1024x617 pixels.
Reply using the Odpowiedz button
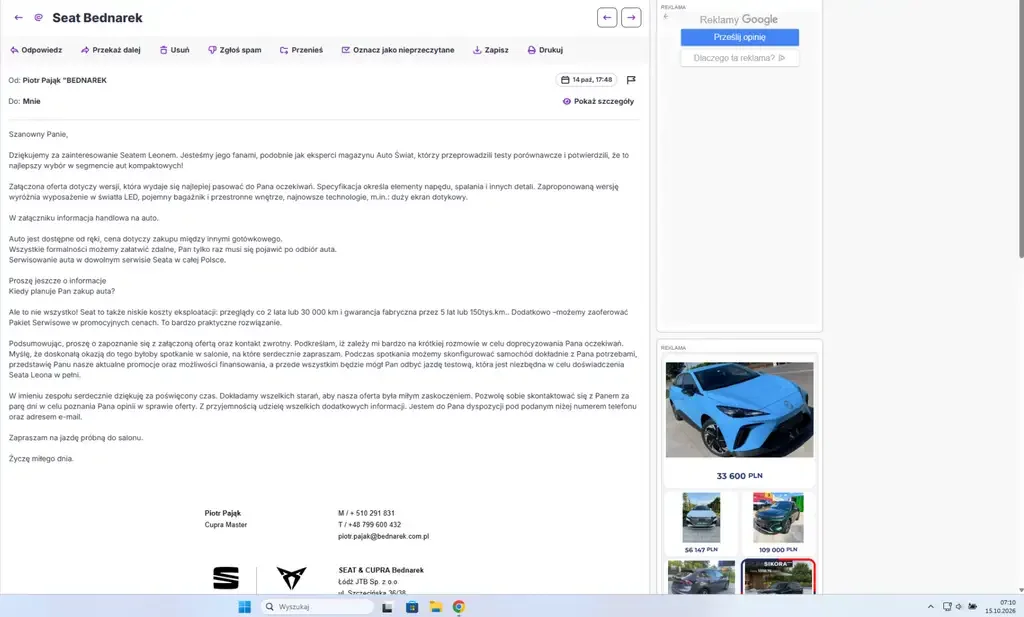[x=36, y=50]
